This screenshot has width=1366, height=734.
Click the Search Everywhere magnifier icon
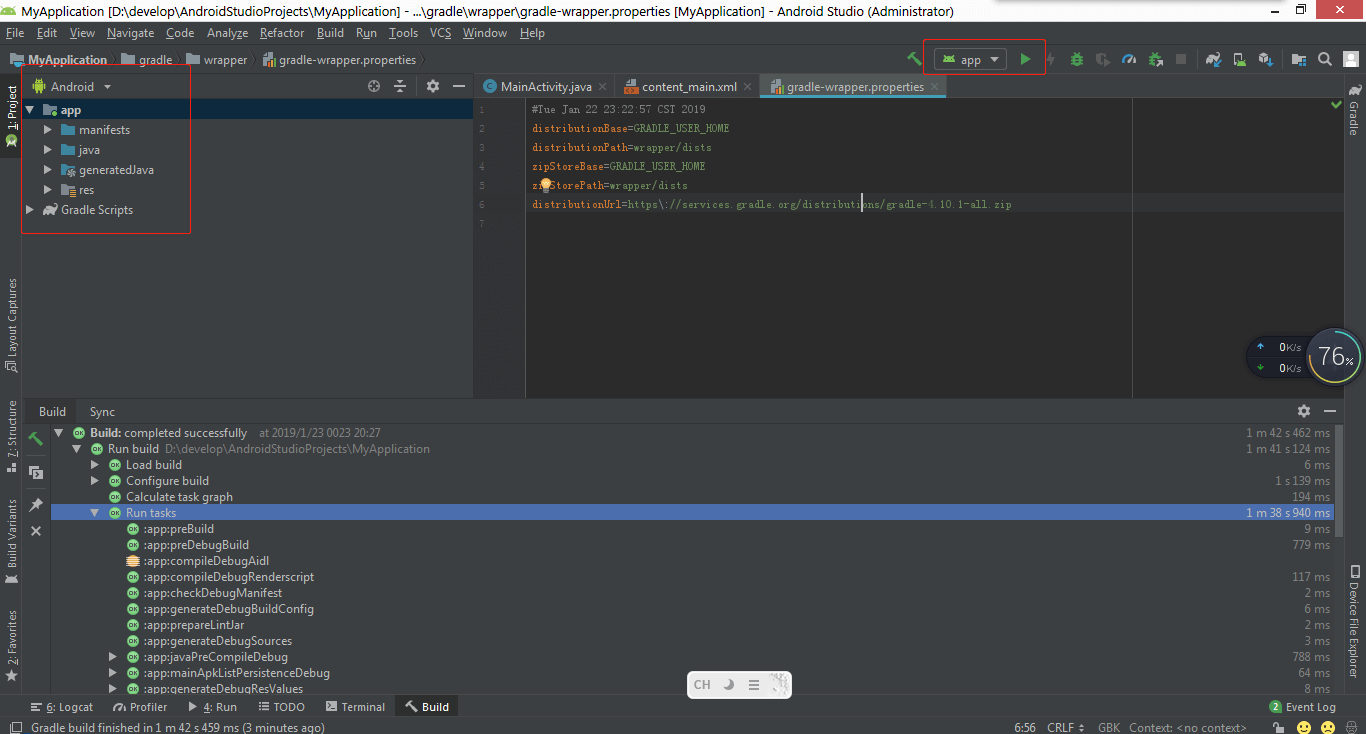point(1325,60)
